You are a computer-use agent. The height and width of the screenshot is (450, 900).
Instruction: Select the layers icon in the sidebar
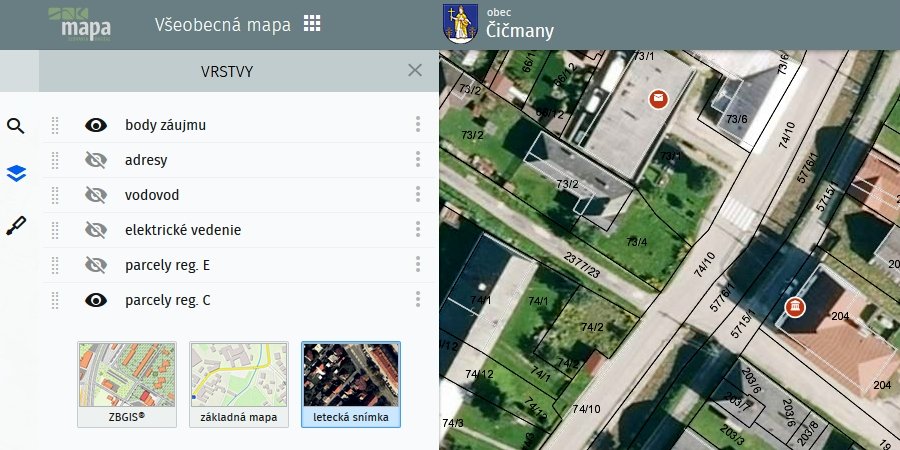click(x=16, y=173)
